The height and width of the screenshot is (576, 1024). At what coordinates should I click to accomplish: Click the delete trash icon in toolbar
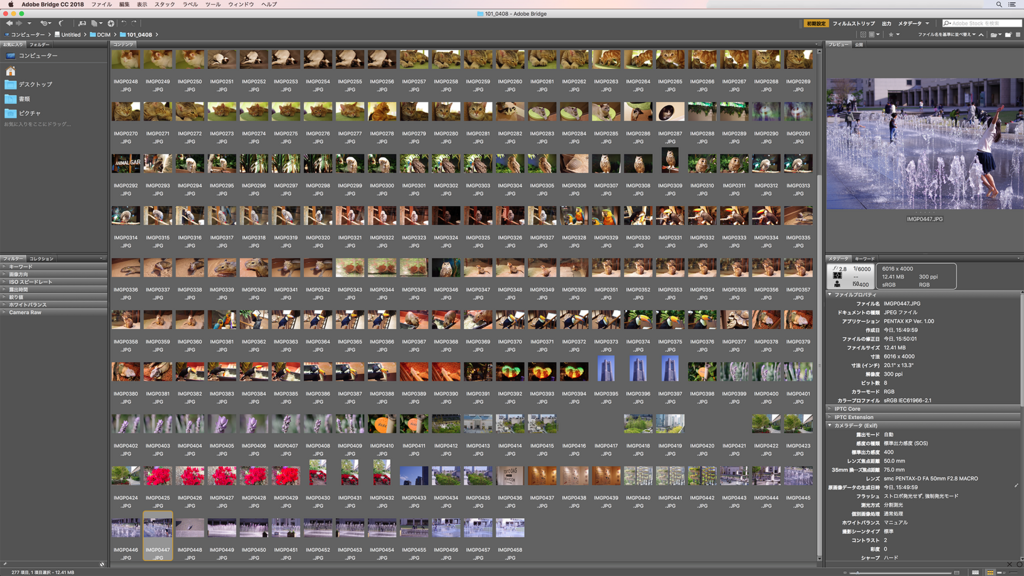(1018, 35)
